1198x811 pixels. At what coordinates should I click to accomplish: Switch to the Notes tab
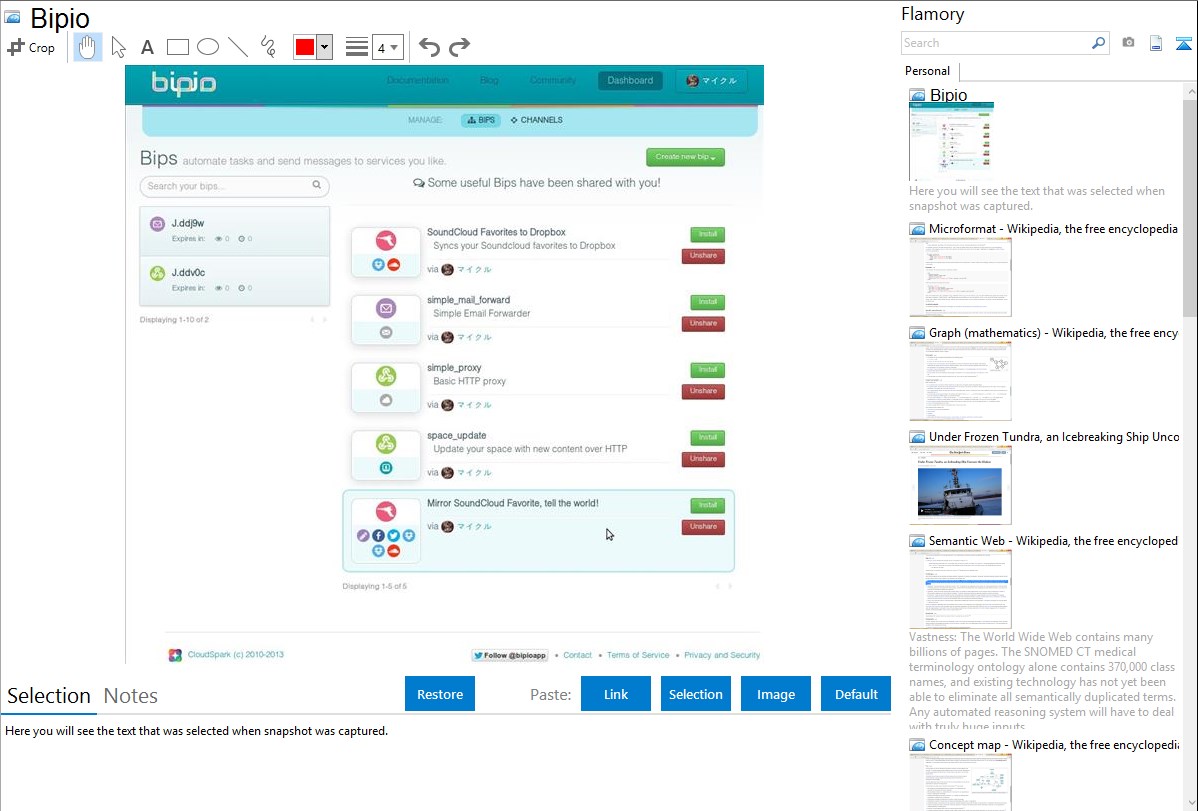[x=131, y=696]
